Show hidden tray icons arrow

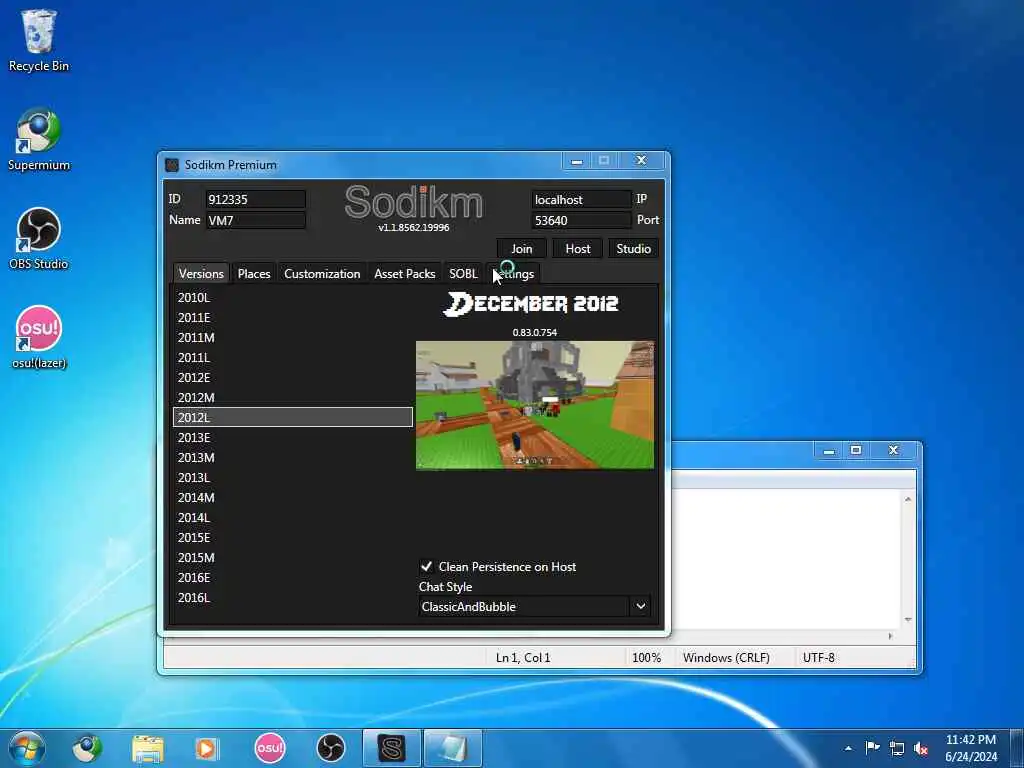coord(848,748)
